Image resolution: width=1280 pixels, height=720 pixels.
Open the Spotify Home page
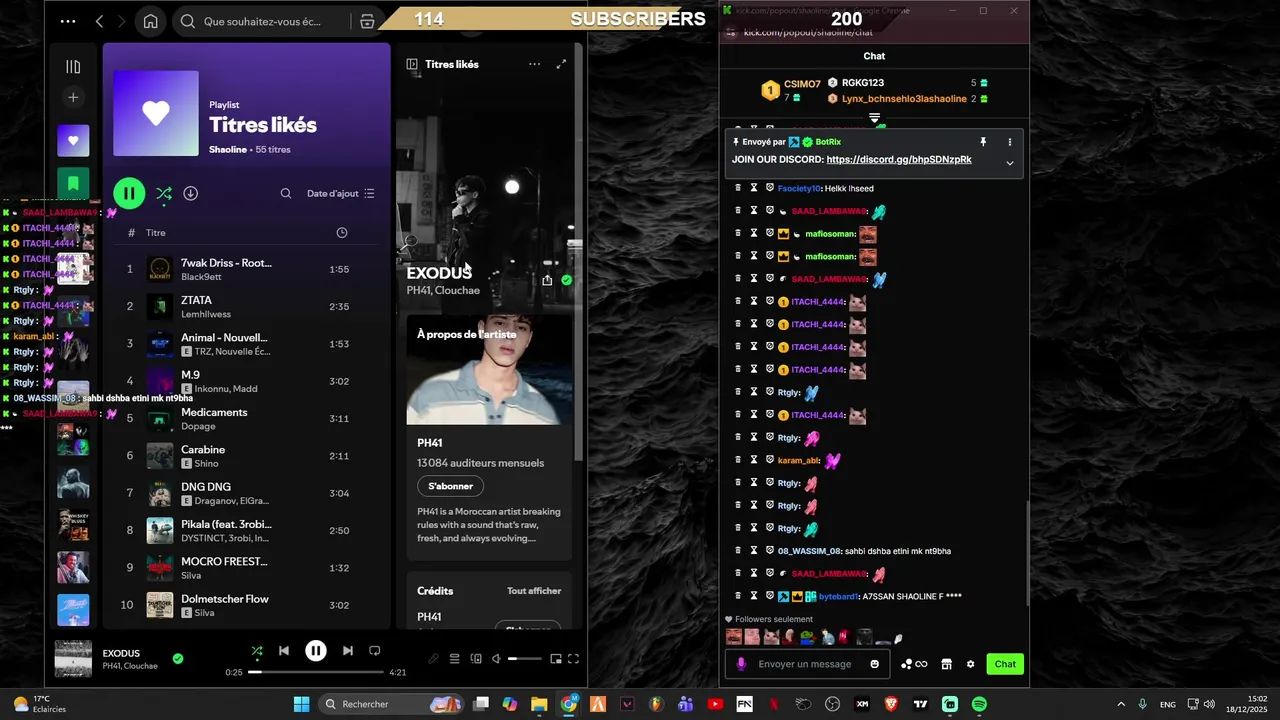[150, 21]
